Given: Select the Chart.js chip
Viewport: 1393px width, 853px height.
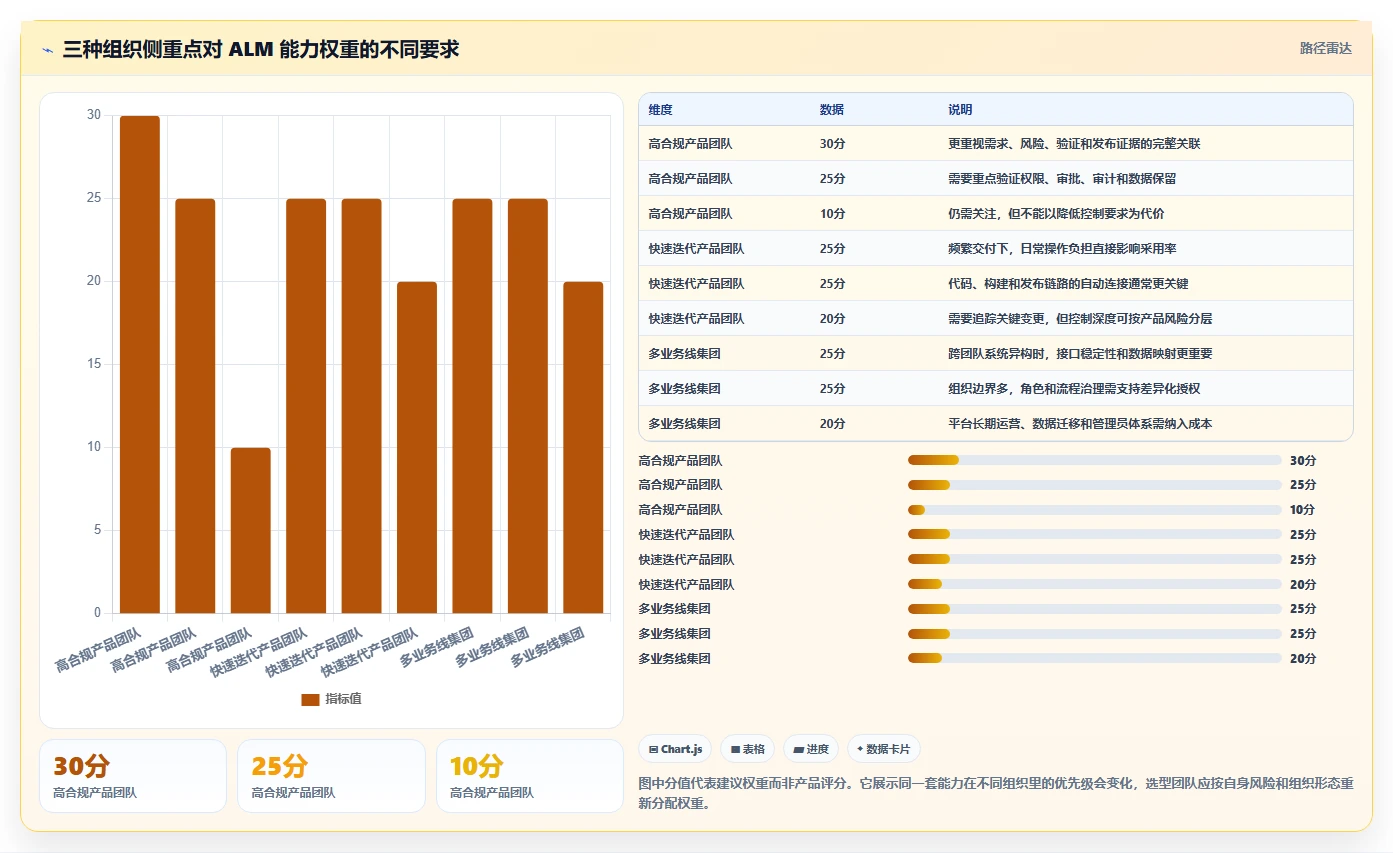Looking at the screenshot, I should point(675,749).
